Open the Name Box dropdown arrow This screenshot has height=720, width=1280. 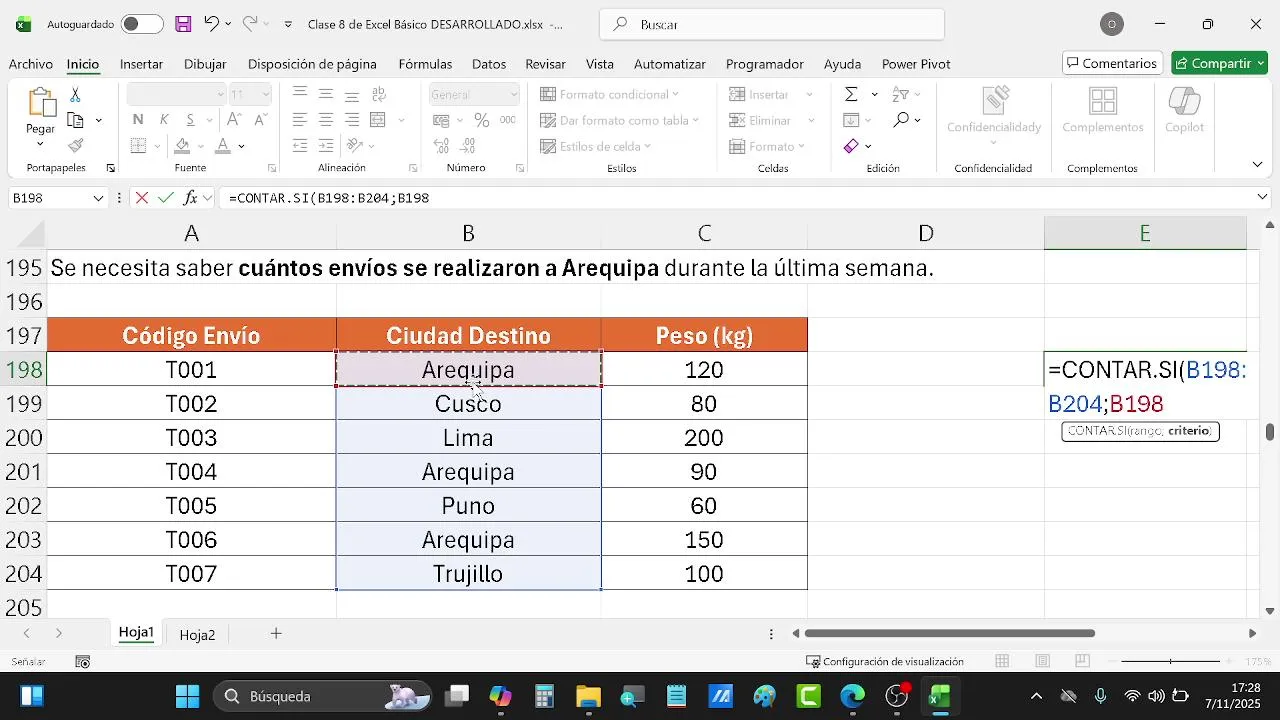coord(98,198)
